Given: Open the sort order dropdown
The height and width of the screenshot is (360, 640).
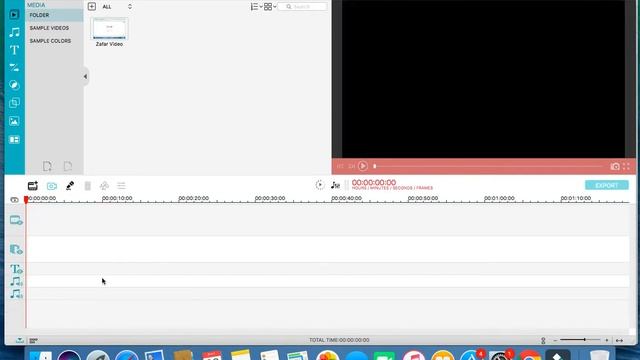Looking at the screenshot, I should click(x=256, y=7).
